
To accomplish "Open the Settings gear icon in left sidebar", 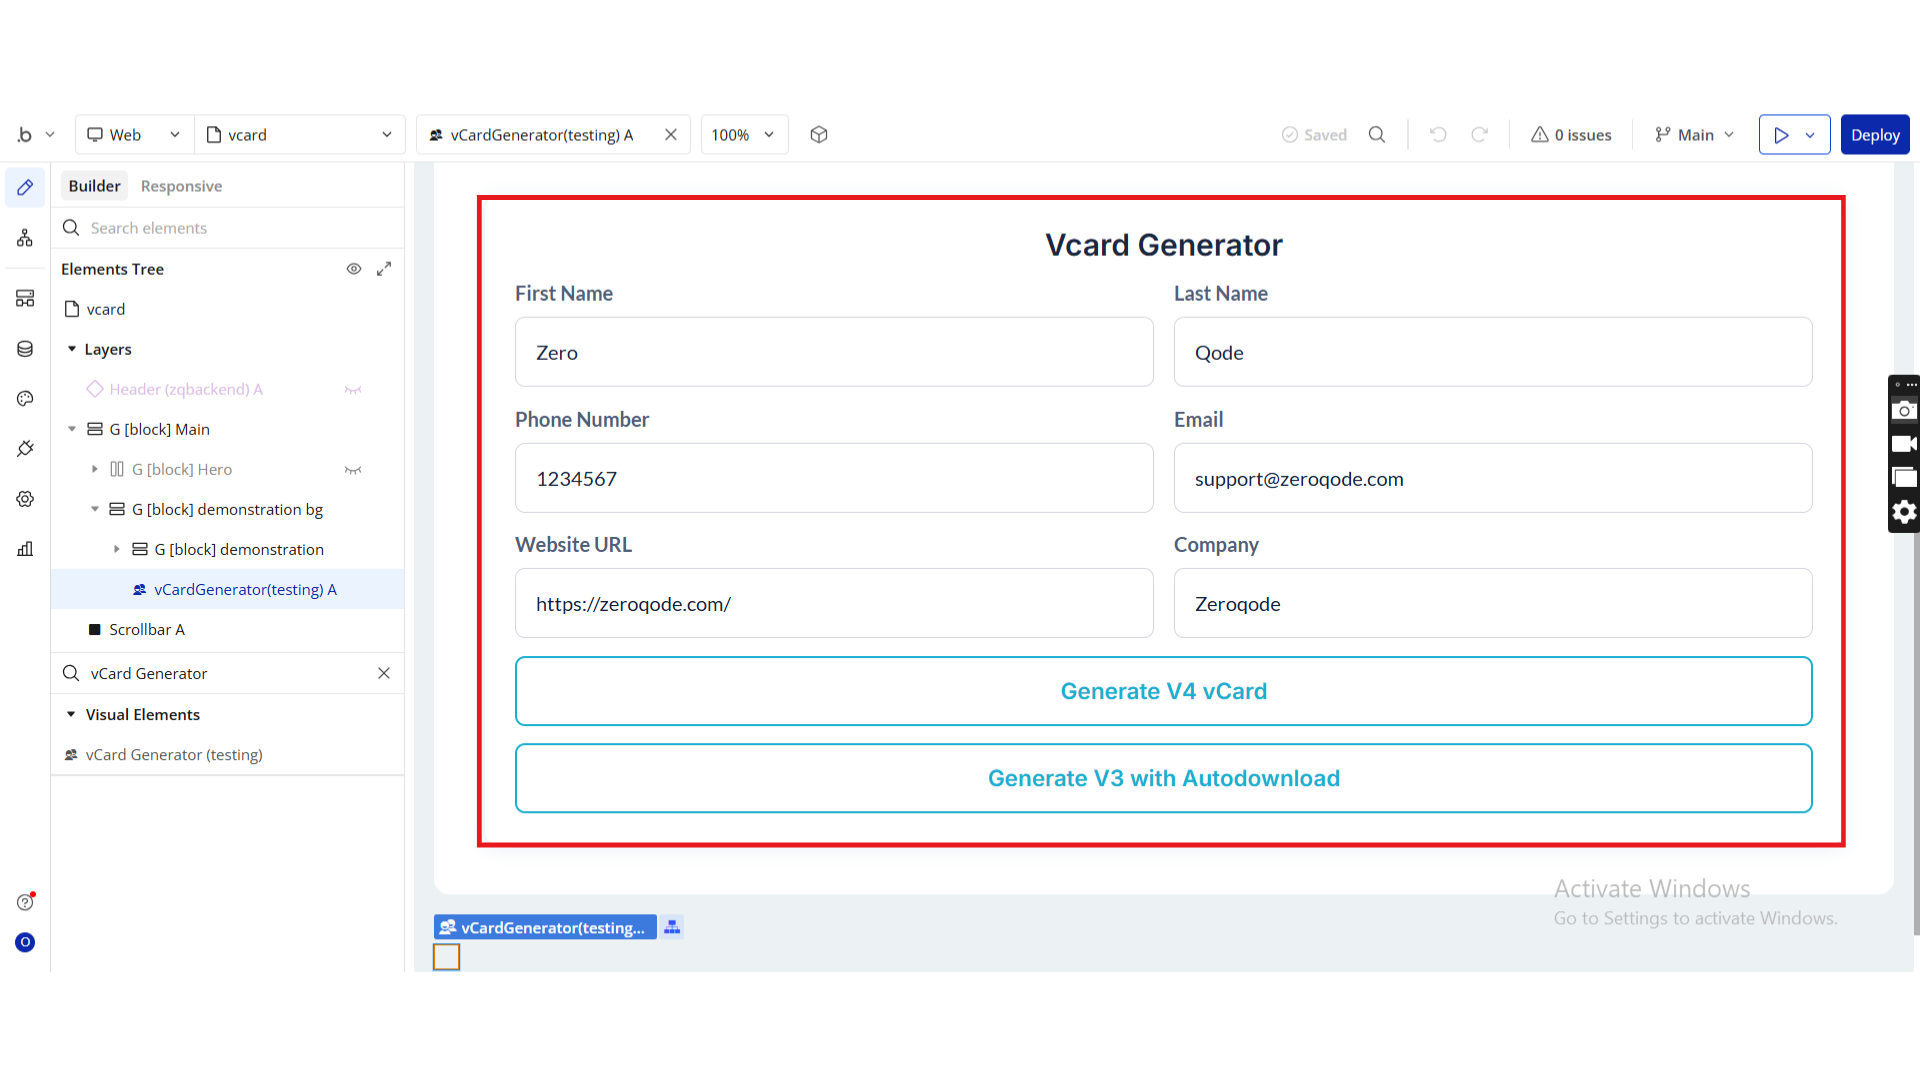I will click(25, 499).
